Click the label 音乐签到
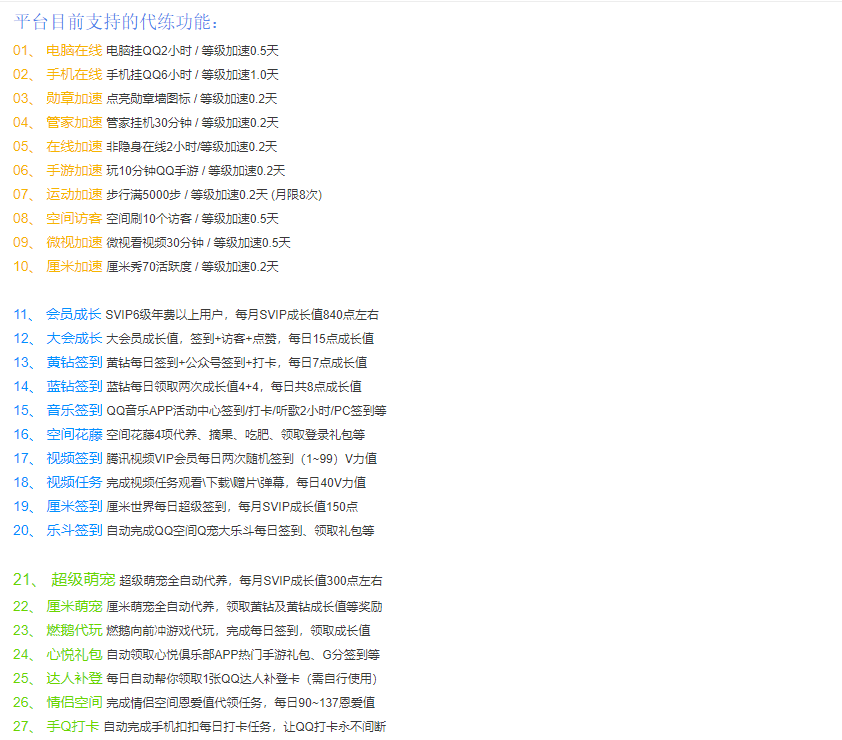Viewport: 842px width, 740px height. pyautogui.click(x=74, y=410)
